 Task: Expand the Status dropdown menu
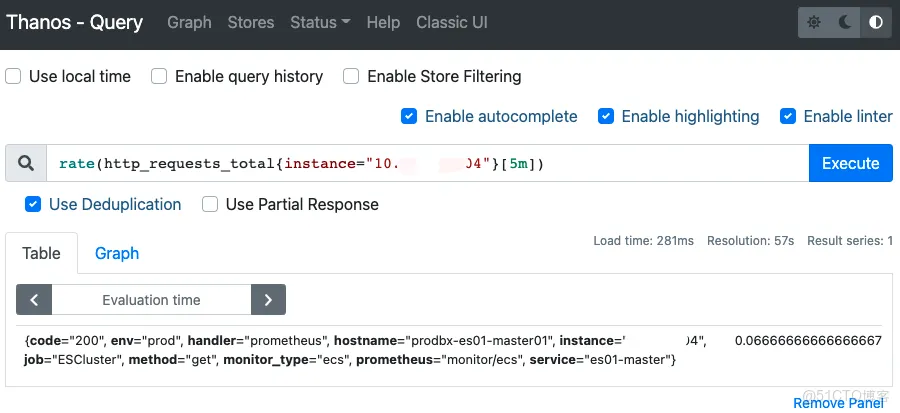click(320, 22)
